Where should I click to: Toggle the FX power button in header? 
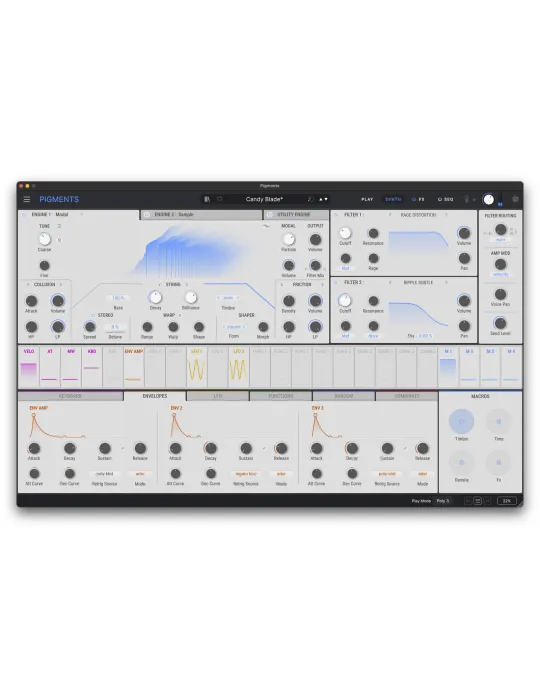[414, 200]
